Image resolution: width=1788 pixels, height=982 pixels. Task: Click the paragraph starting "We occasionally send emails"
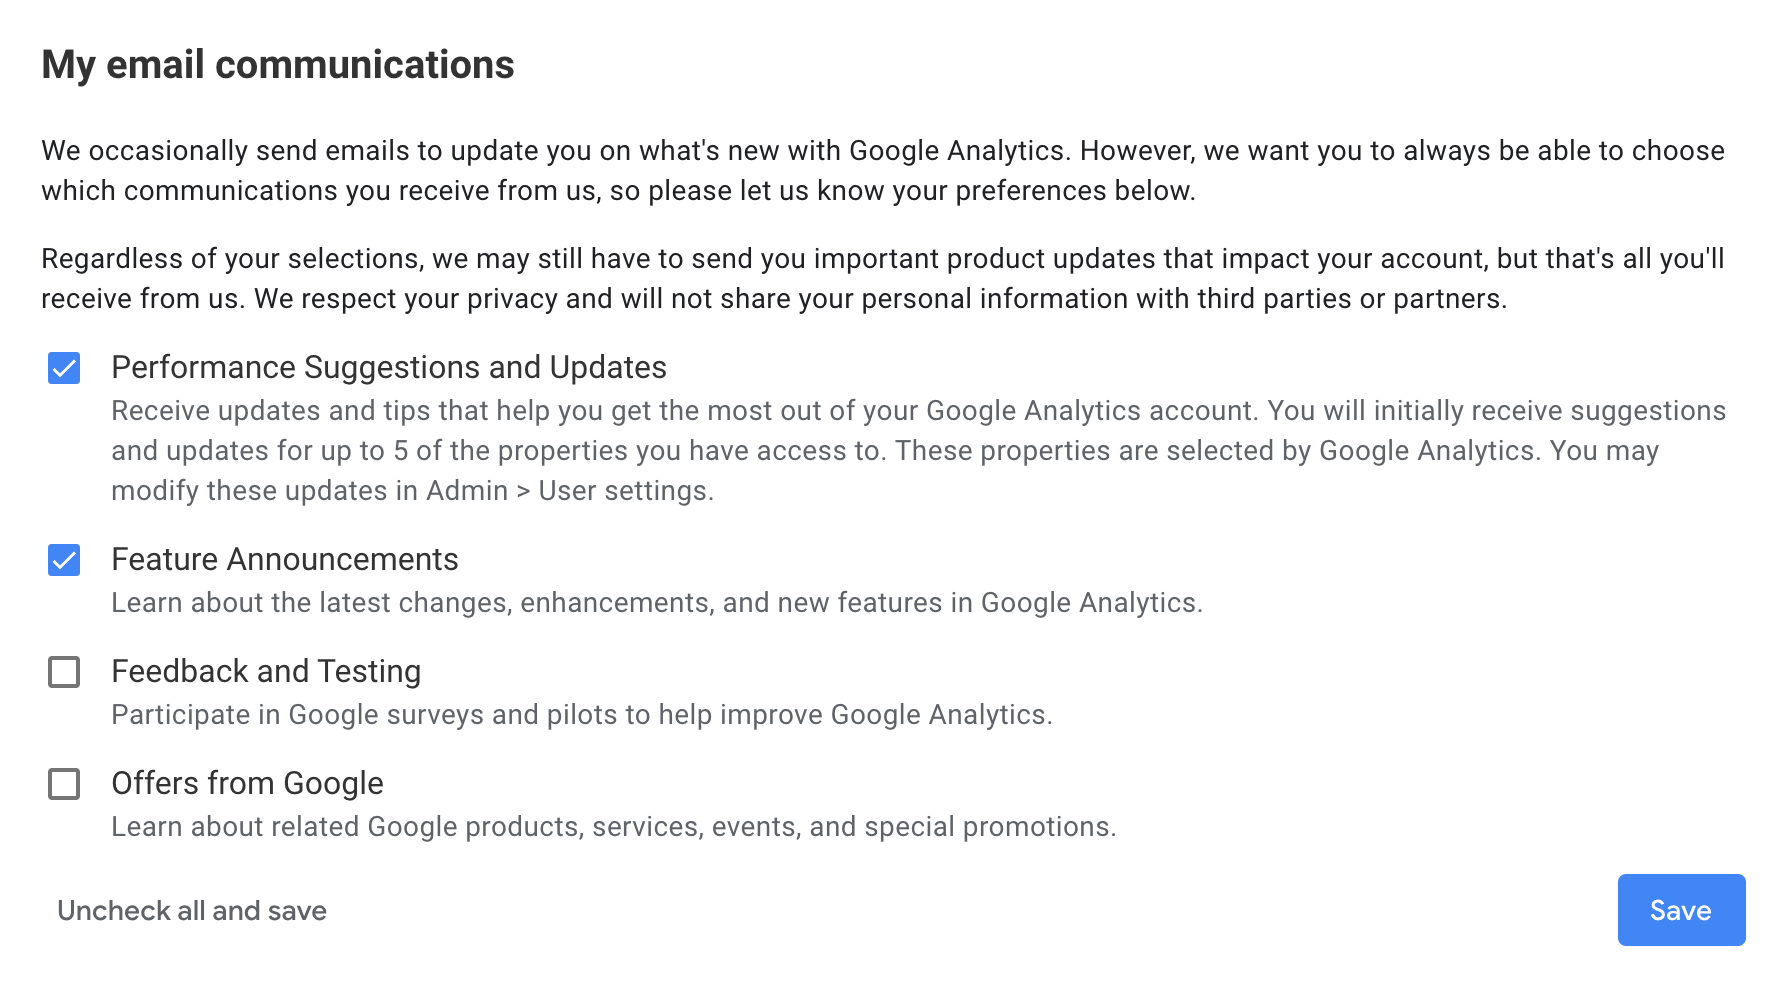(880, 171)
